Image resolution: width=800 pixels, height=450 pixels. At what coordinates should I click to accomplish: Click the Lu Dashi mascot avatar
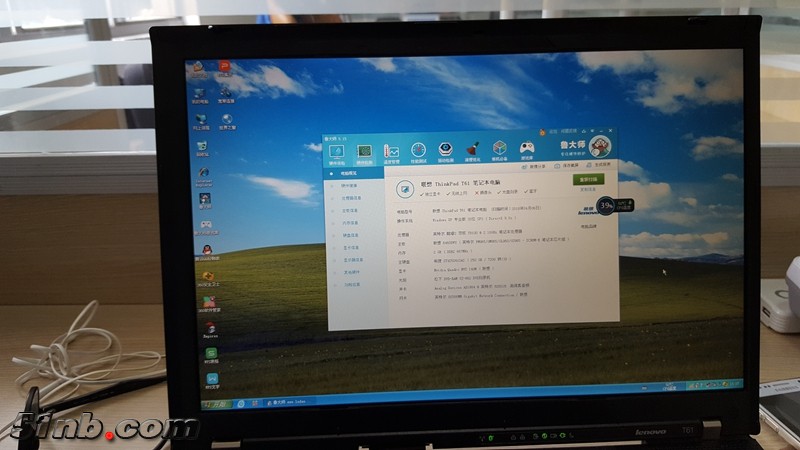[x=599, y=147]
